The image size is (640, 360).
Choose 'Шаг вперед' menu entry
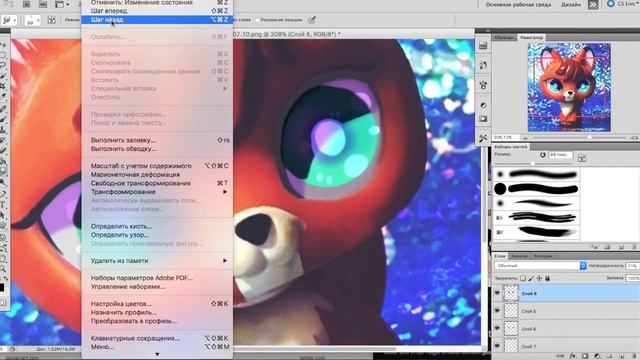pos(157,11)
